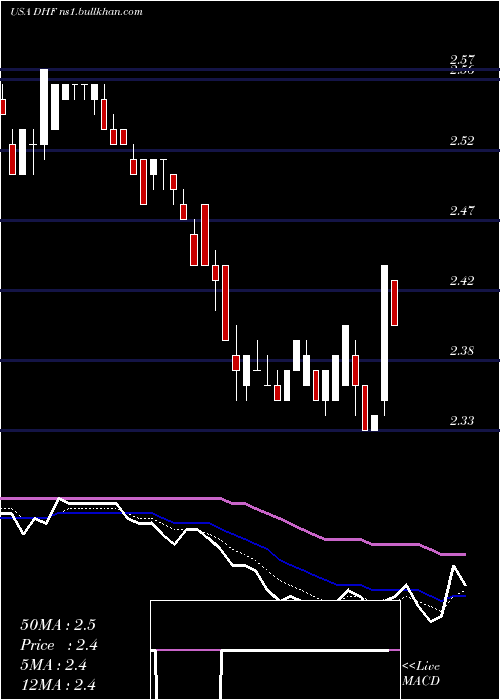Click the 'Price : 2.4' readout
This screenshot has width=500, height=700.
click(59, 645)
